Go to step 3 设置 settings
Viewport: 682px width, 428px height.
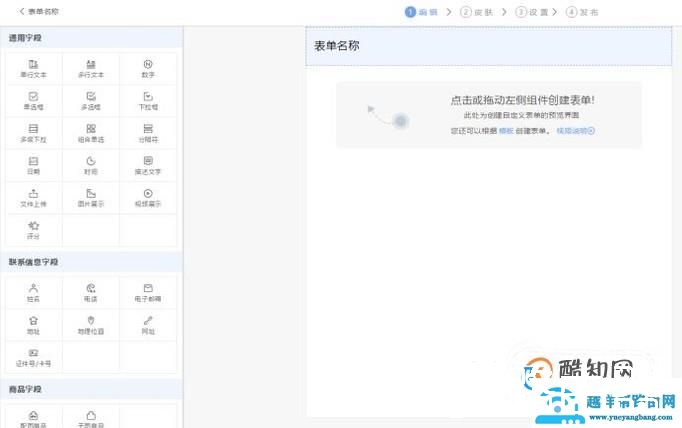click(532, 12)
